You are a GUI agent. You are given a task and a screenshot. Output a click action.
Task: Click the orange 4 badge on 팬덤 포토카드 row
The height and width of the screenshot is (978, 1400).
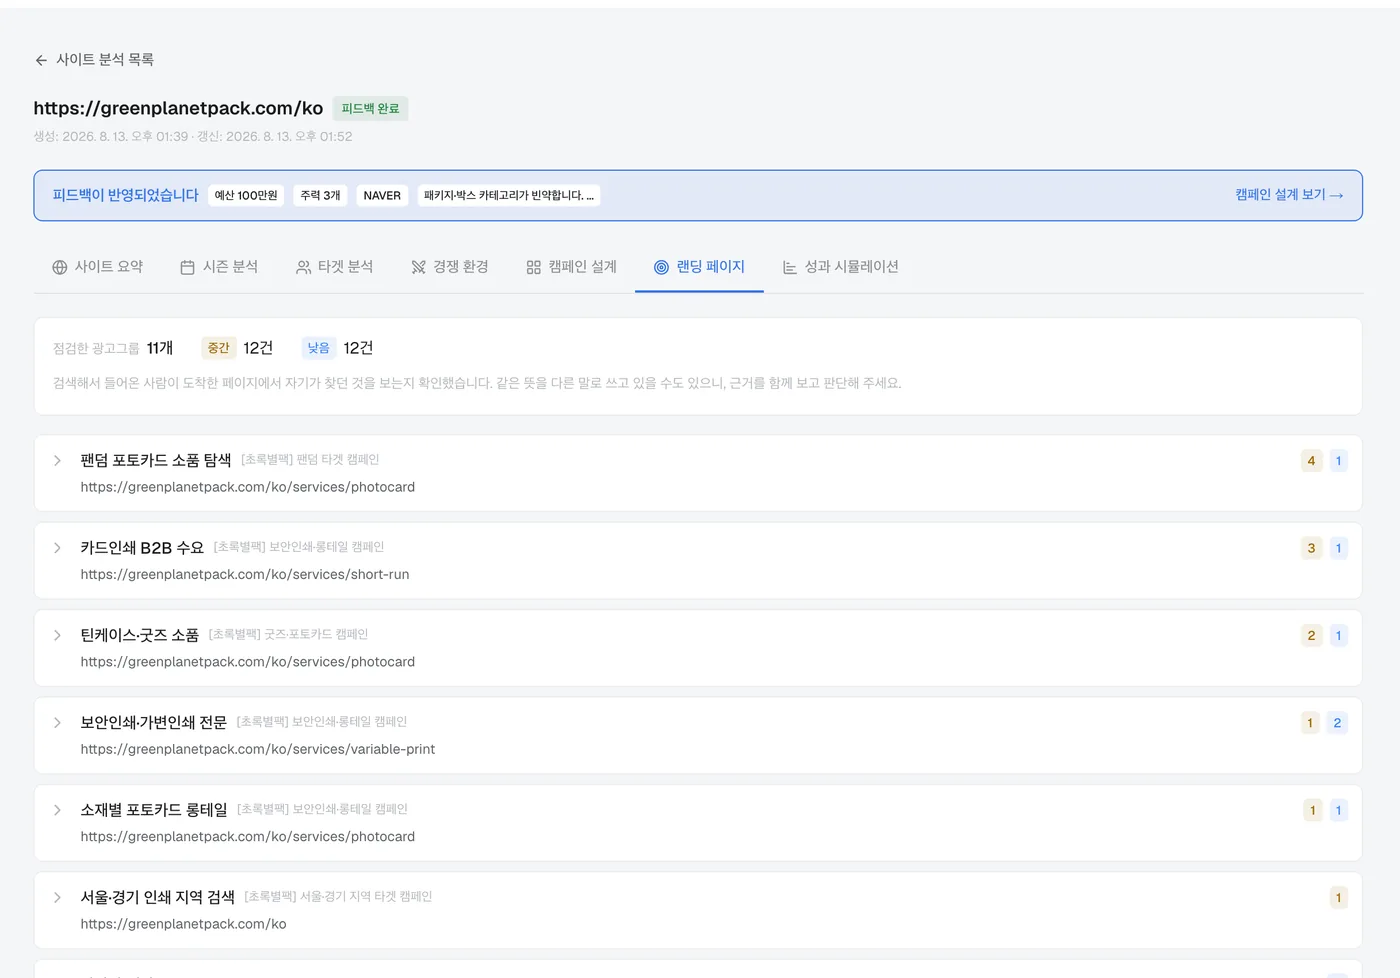point(1311,461)
